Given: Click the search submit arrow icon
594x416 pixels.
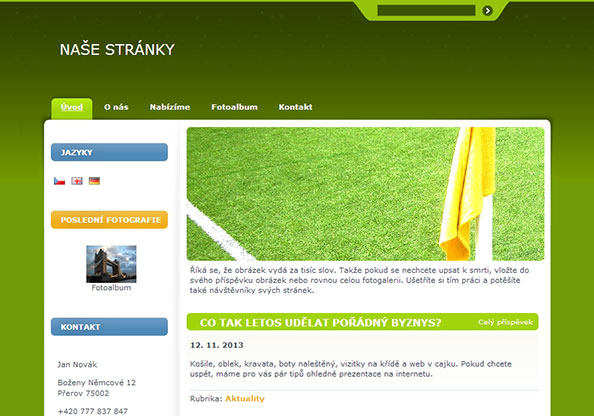Looking at the screenshot, I should pyautogui.click(x=488, y=11).
